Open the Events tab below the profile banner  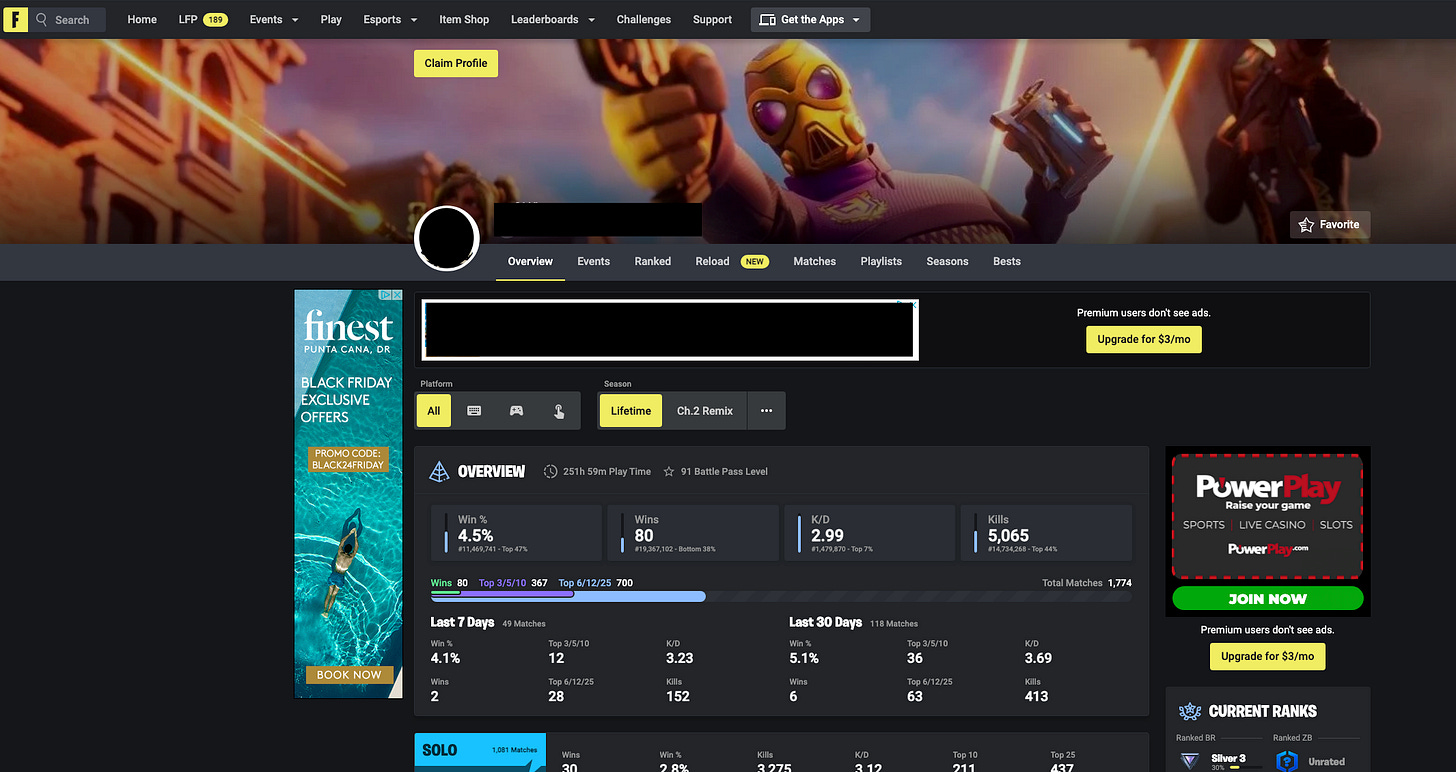593,261
